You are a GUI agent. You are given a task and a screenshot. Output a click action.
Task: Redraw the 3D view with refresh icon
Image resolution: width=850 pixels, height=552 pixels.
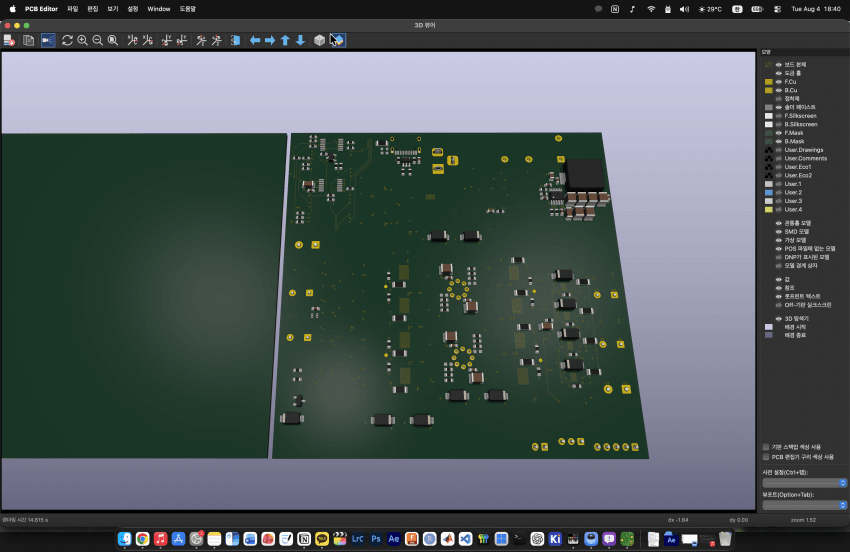(x=67, y=40)
